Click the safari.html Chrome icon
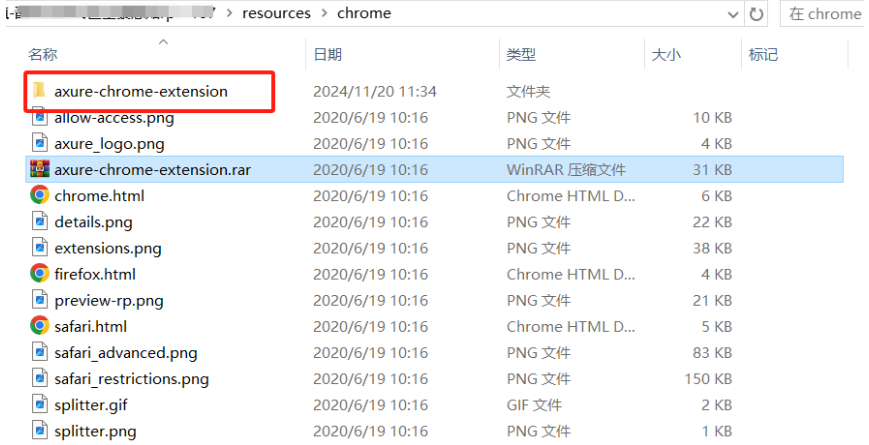Viewport: 869px width, 445px height. [39, 326]
